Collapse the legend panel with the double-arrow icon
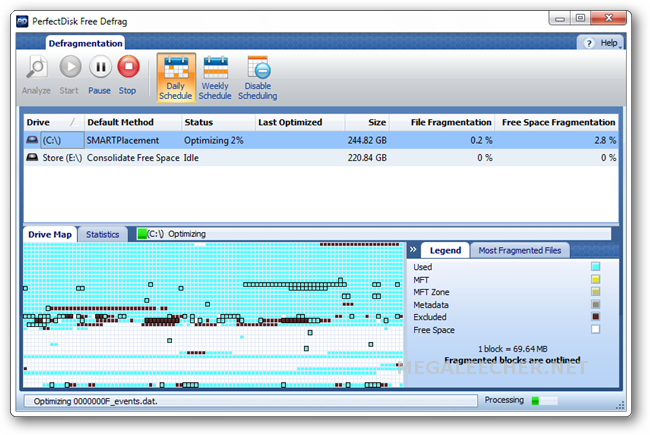This screenshot has height=435, width=650. 413,250
